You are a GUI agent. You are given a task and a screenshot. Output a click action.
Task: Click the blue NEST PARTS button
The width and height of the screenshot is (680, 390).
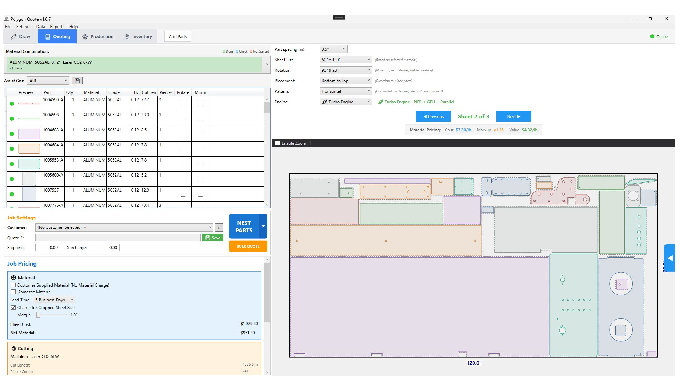244,226
